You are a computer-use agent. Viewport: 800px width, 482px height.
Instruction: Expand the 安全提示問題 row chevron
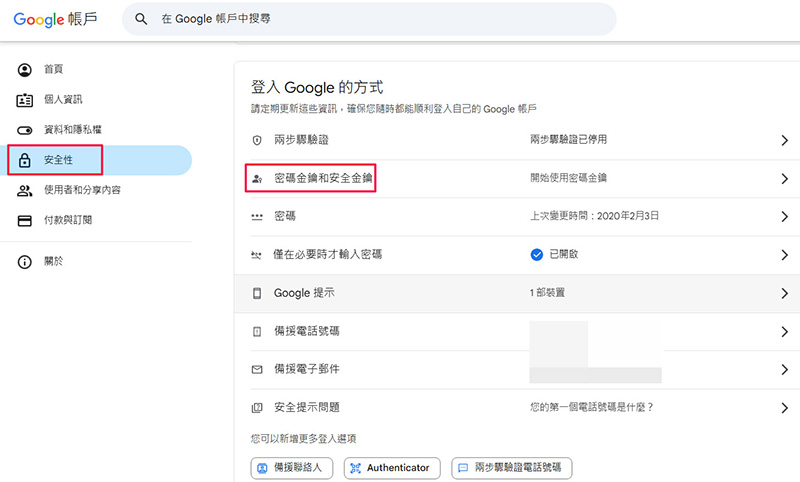pos(784,407)
